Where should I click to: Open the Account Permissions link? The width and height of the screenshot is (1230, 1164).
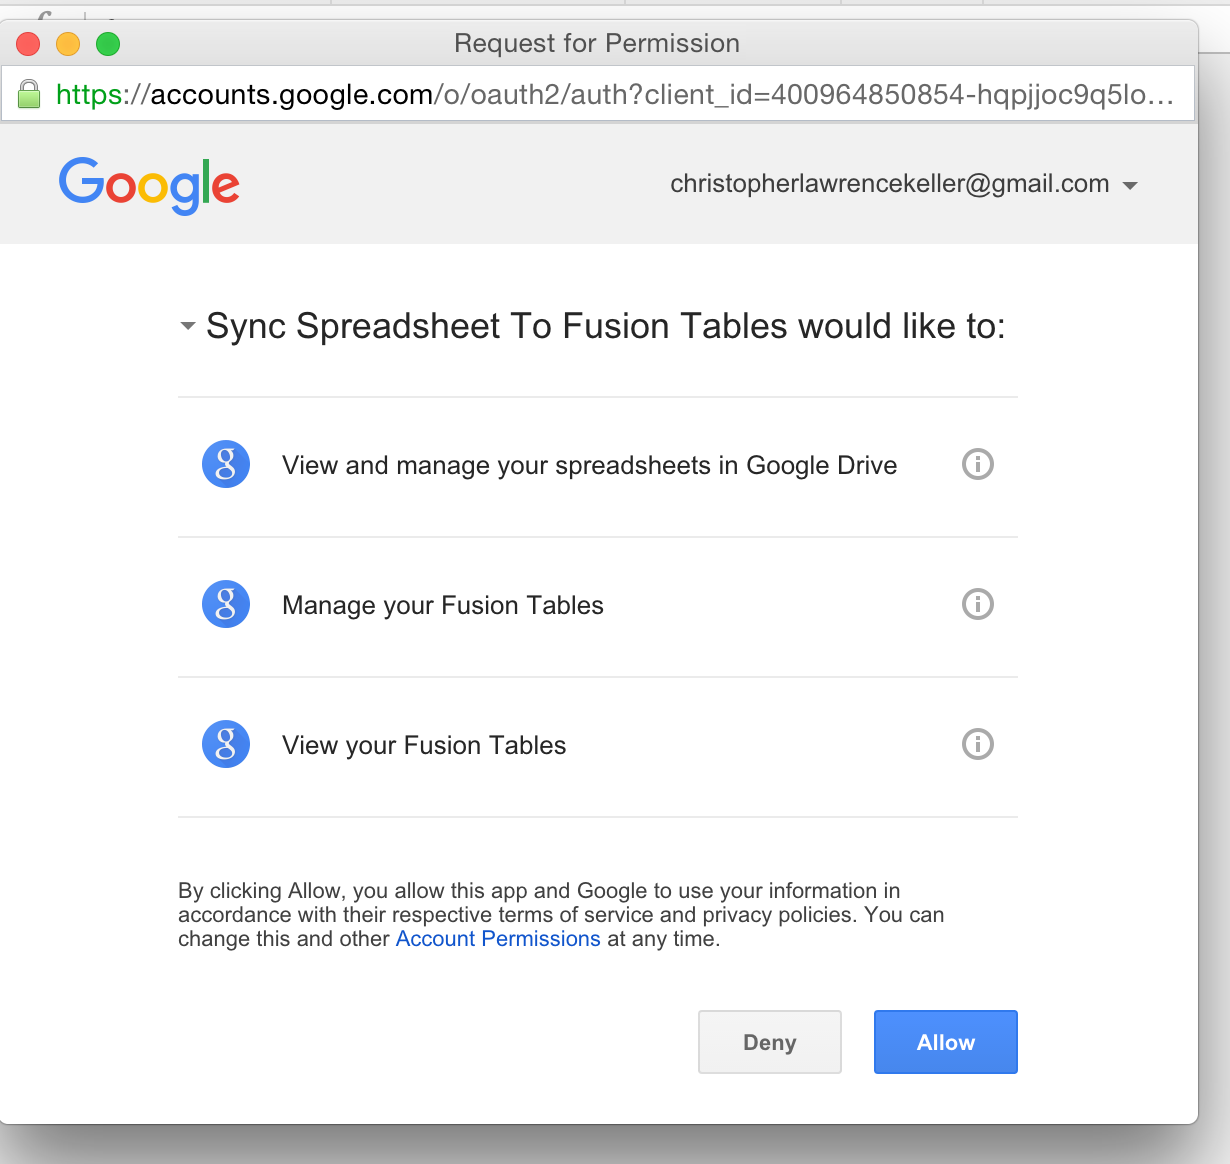pyautogui.click(x=498, y=939)
